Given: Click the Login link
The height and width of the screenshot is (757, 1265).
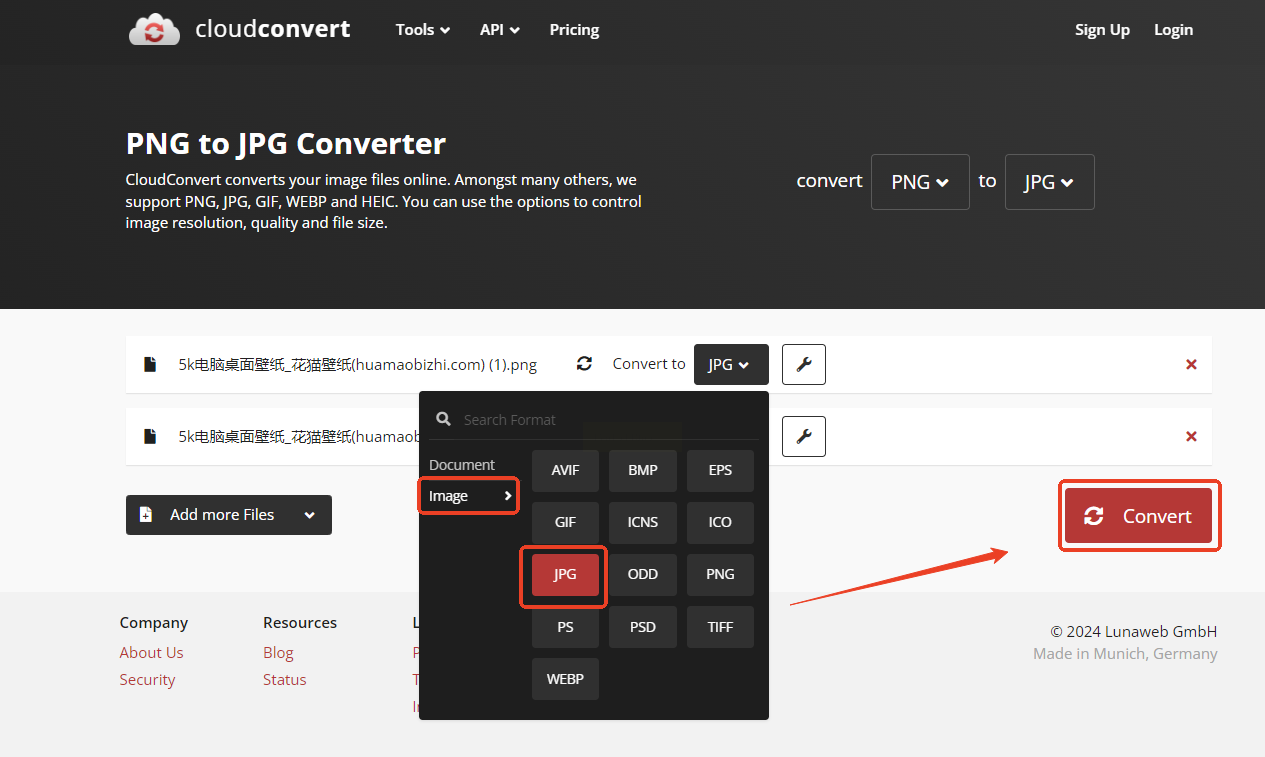Looking at the screenshot, I should [x=1173, y=30].
